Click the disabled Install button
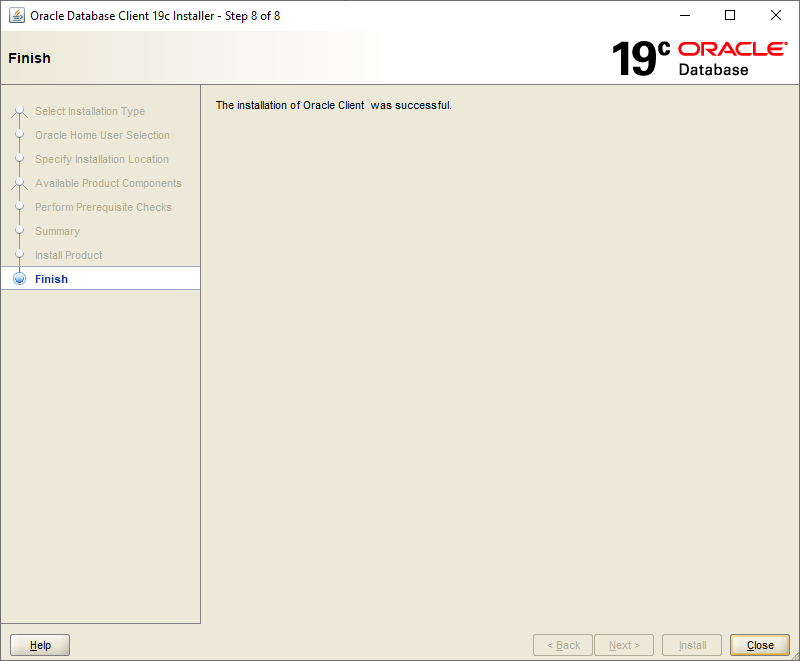This screenshot has height=661, width=800. pyautogui.click(x=692, y=645)
